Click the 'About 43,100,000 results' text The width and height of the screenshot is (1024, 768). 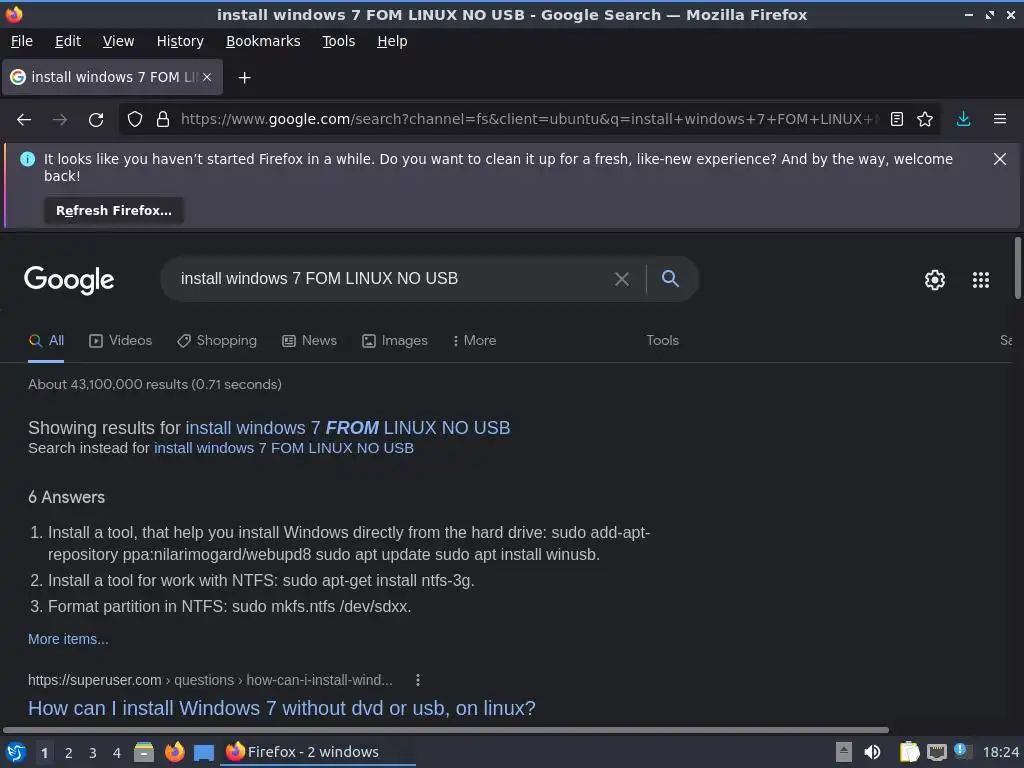tap(155, 385)
